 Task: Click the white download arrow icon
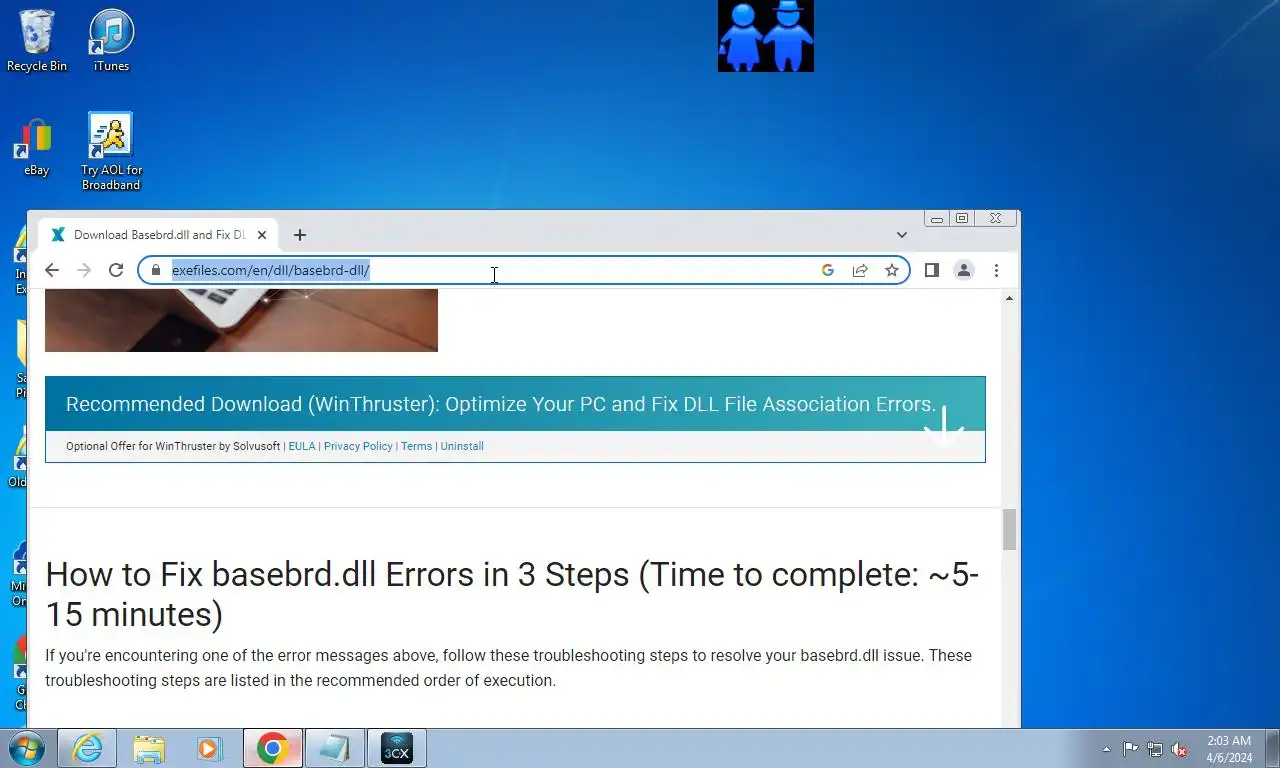coord(944,426)
